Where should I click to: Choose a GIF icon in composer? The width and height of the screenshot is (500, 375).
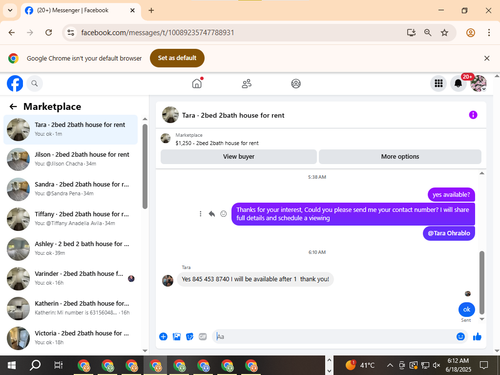click(203, 337)
